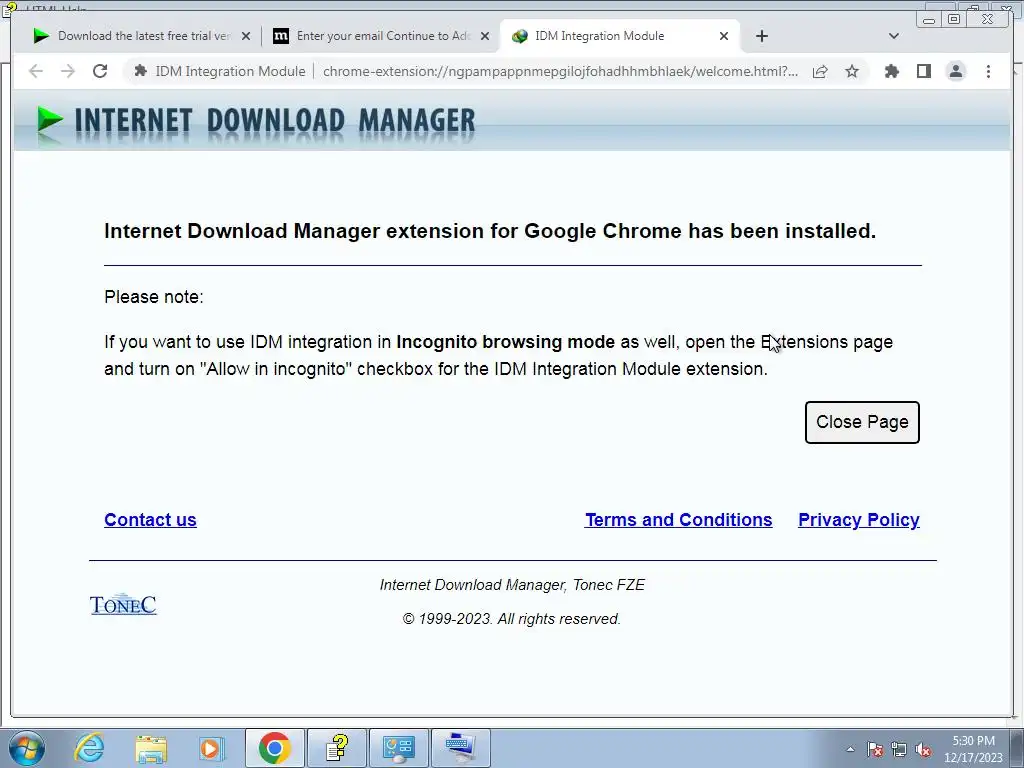
Task: Open Windows Explorer folder in taskbar
Action: click(x=151, y=748)
